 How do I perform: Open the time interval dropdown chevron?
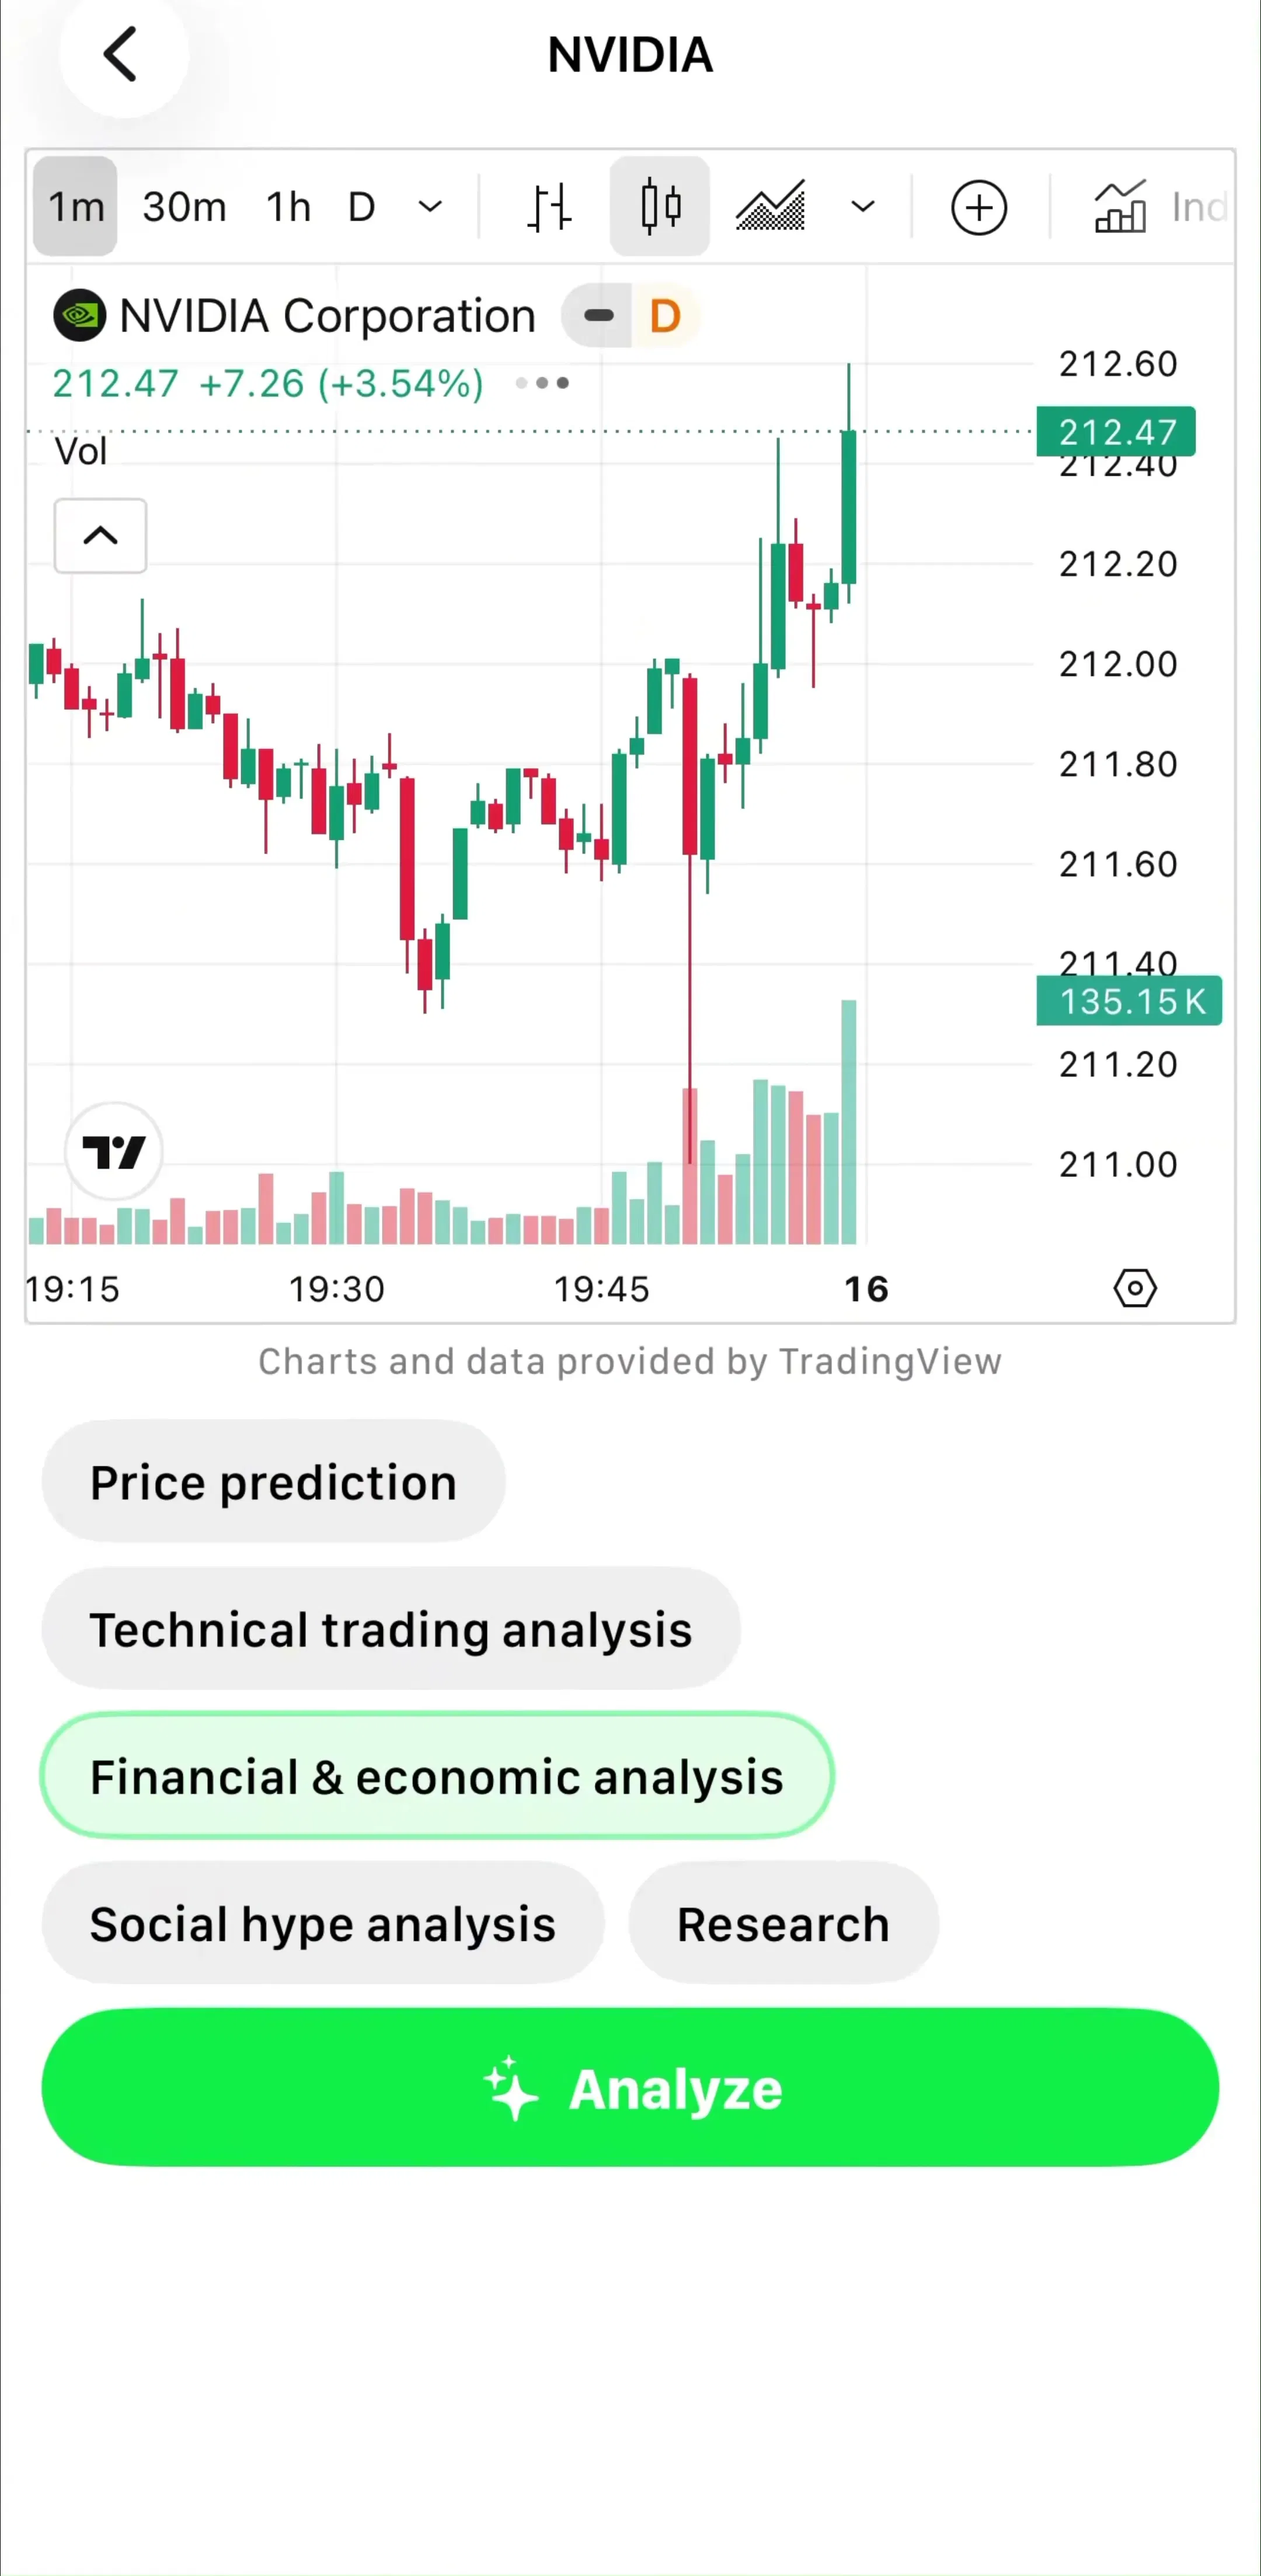click(430, 207)
